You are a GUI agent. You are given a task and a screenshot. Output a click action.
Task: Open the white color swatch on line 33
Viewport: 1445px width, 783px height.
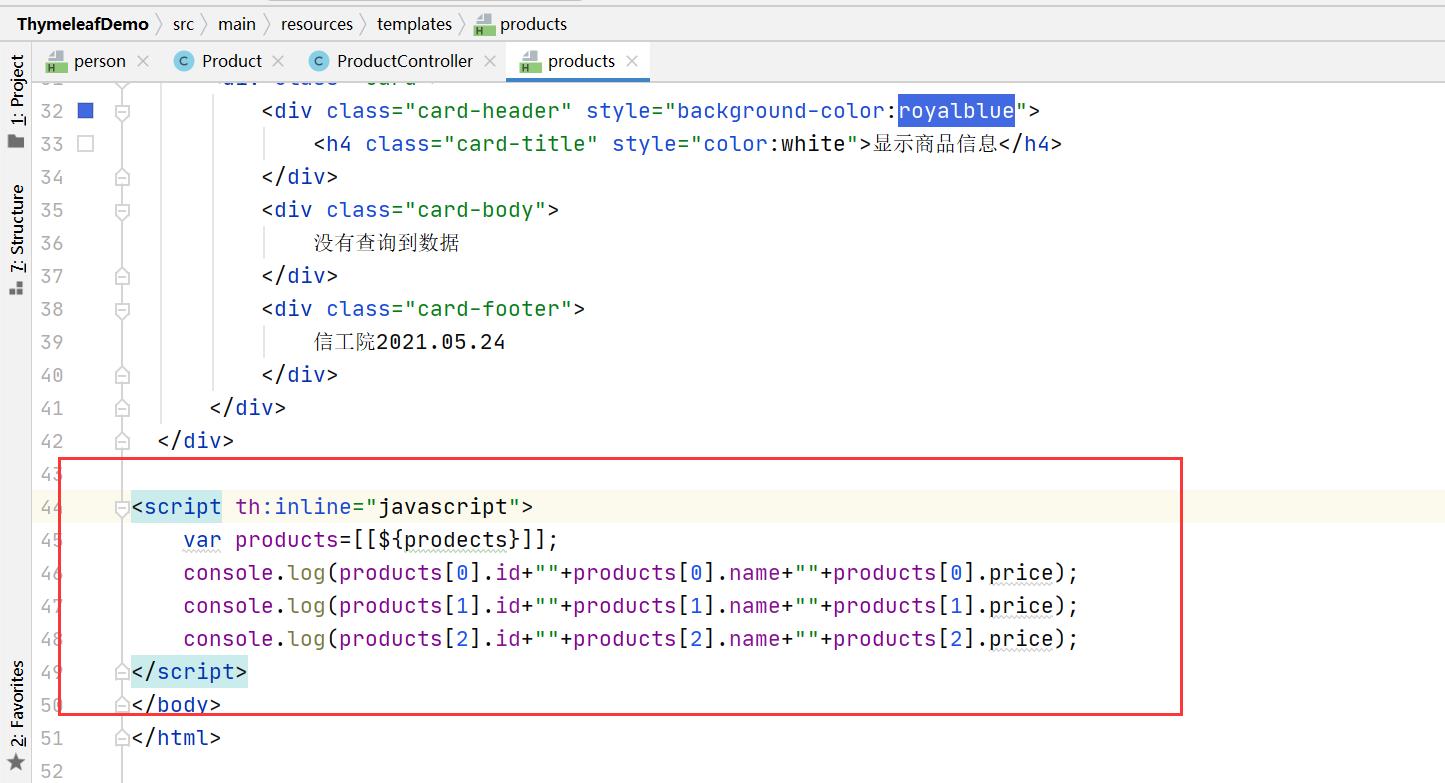tap(85, 144)
